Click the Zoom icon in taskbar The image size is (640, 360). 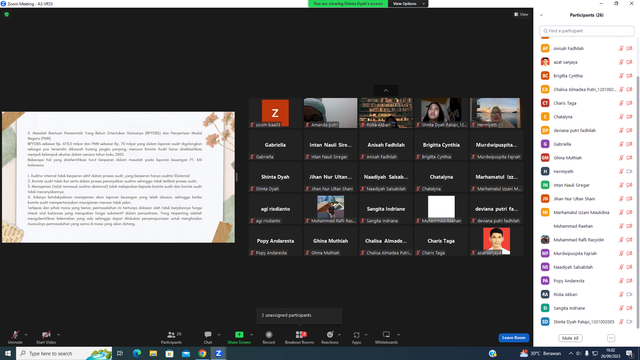[x=218, y=353]
